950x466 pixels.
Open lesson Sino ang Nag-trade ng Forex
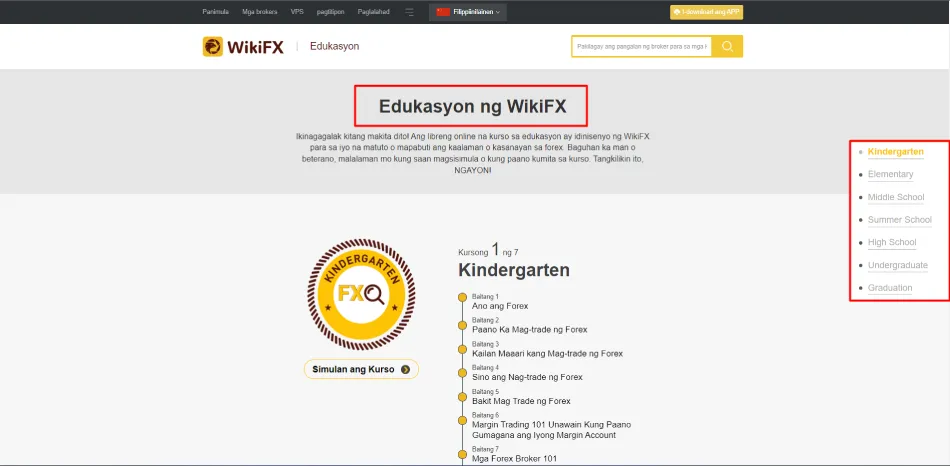click(527, 377)
